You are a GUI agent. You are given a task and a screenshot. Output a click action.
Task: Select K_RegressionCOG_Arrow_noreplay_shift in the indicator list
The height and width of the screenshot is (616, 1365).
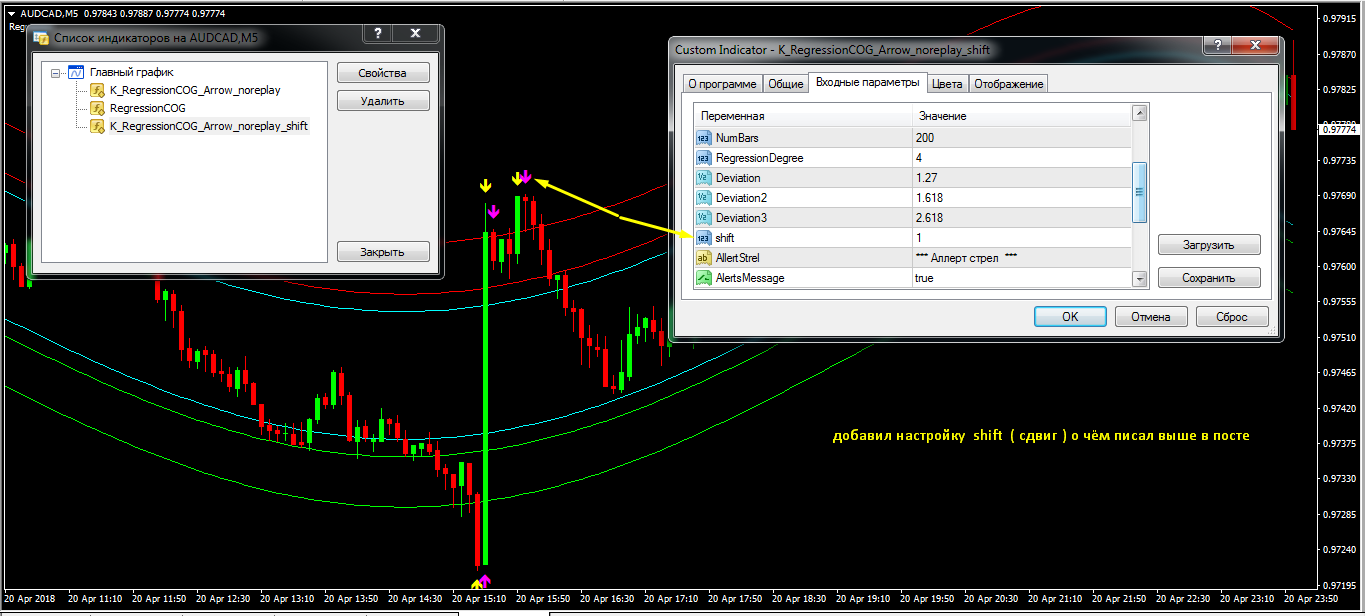tap(208, 126)
